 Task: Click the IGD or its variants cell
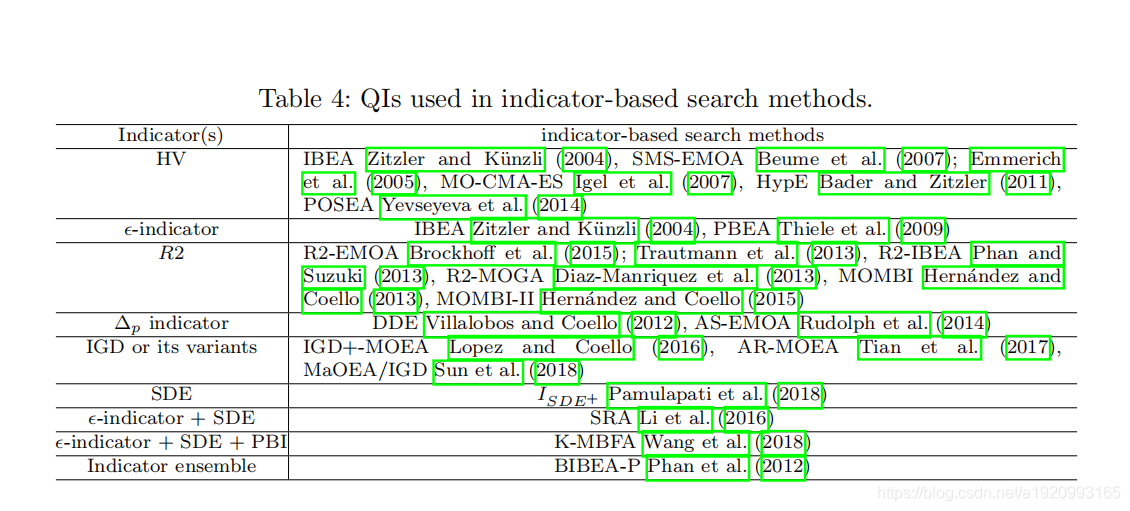(x=171, y=347)
